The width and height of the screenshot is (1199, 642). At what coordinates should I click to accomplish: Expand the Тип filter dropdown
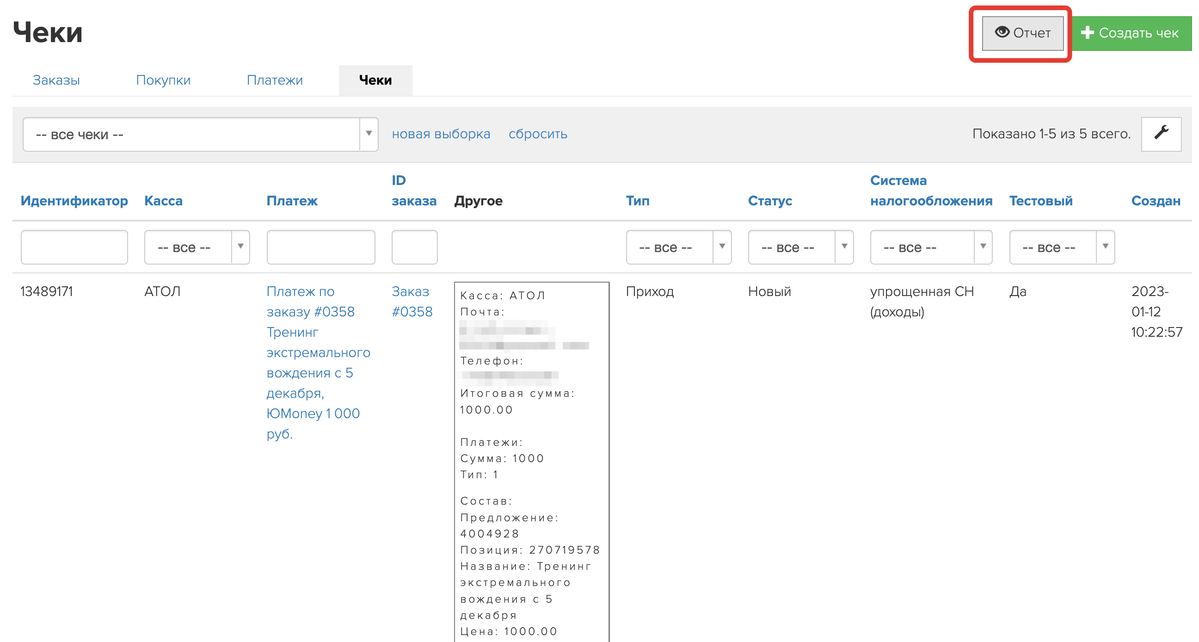[678, 247]
